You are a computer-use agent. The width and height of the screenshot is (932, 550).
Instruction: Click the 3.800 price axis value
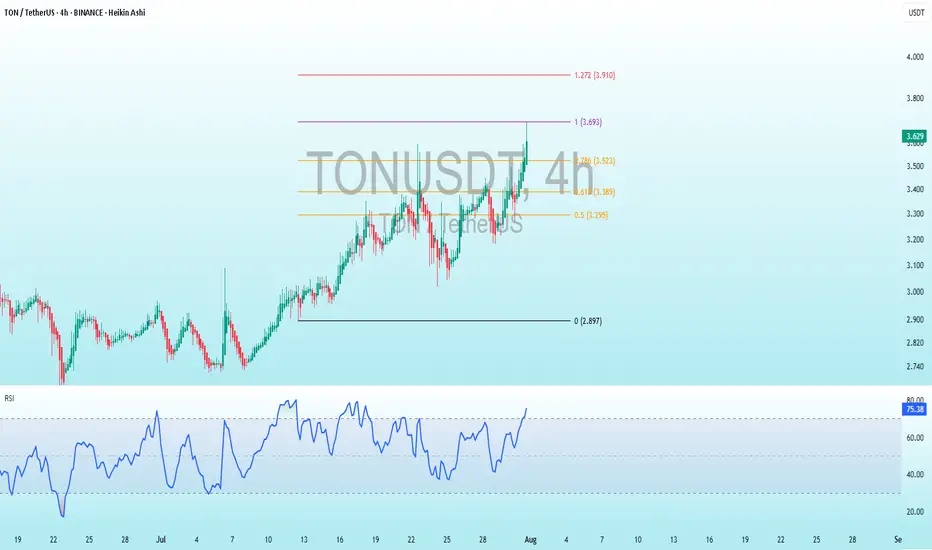pyautogui.click(x=915, y=99)
